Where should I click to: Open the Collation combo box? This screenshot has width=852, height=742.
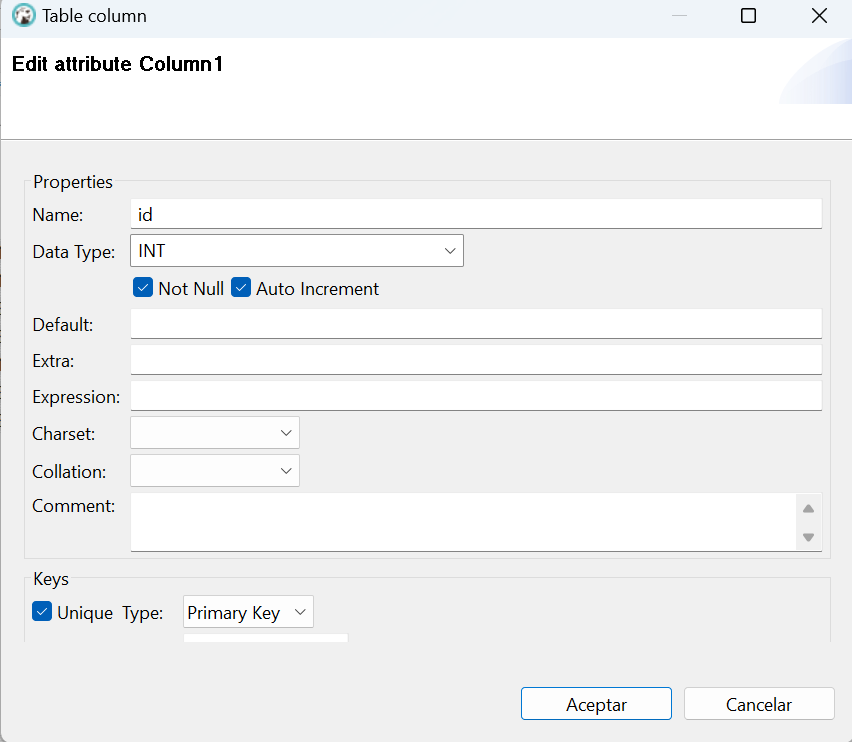(215, 470)
